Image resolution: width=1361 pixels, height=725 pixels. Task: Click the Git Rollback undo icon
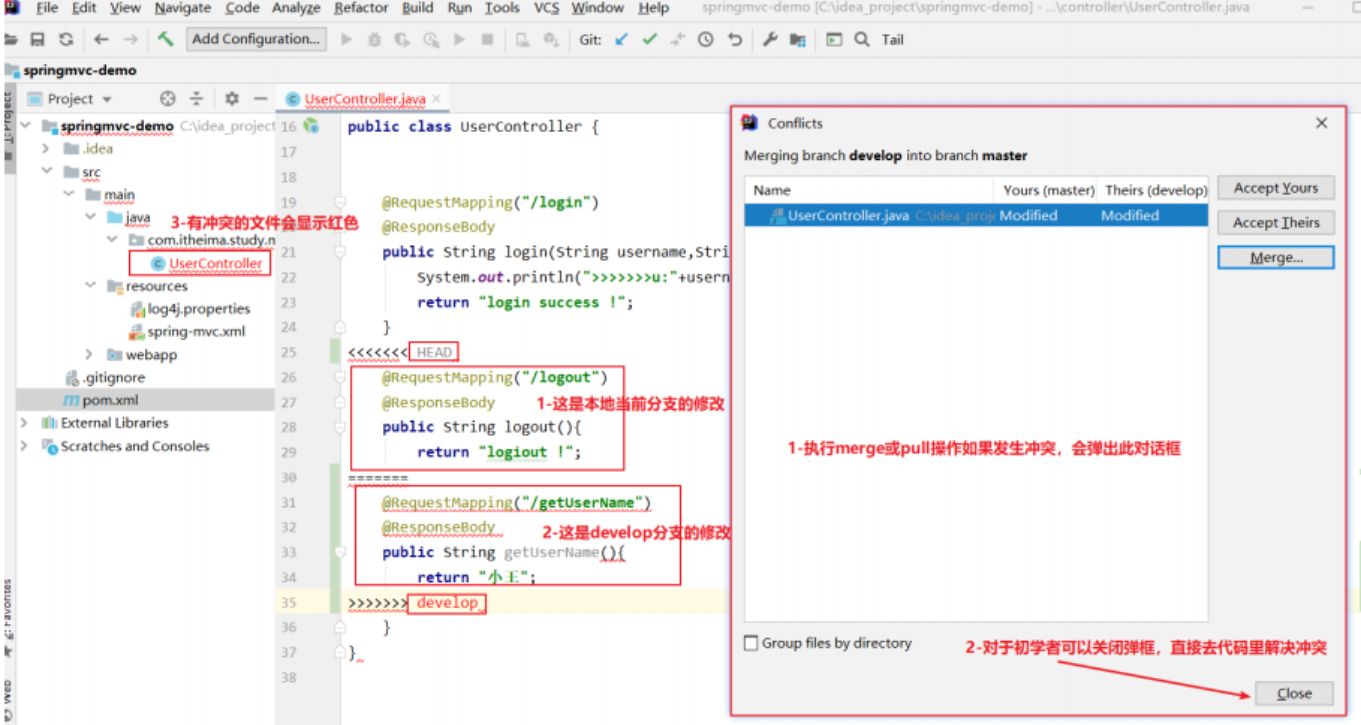tap(735, 40)
